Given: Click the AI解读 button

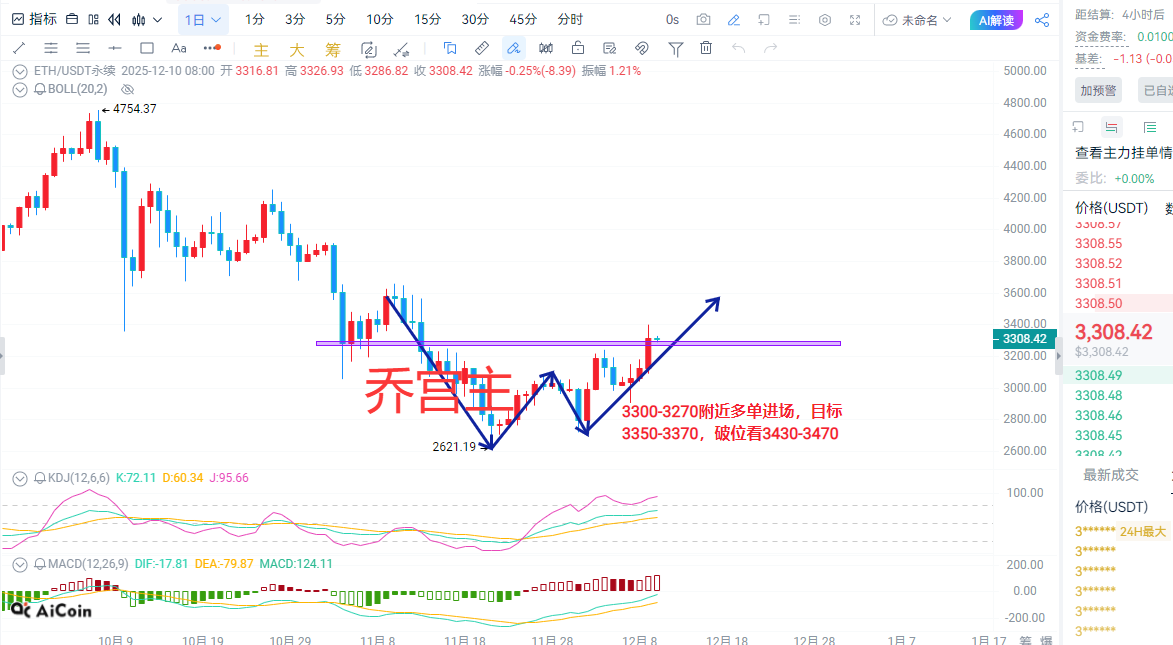Looking at the screenshot, I should [x=996, y=20].
